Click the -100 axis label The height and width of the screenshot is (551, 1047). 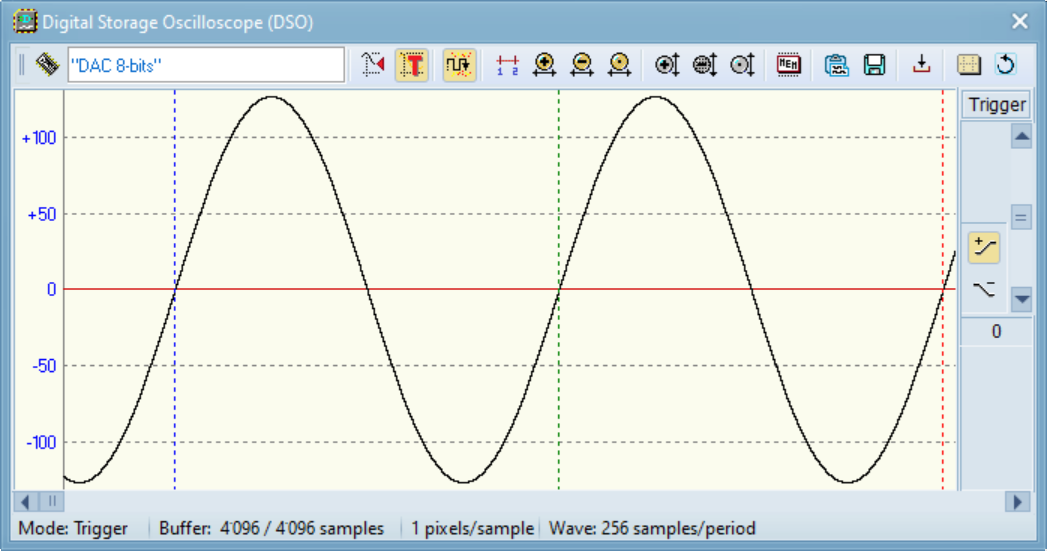tap(41, 442)
